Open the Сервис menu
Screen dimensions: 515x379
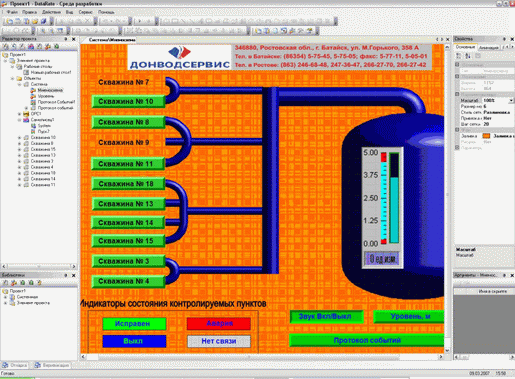(x=86, y=12)
